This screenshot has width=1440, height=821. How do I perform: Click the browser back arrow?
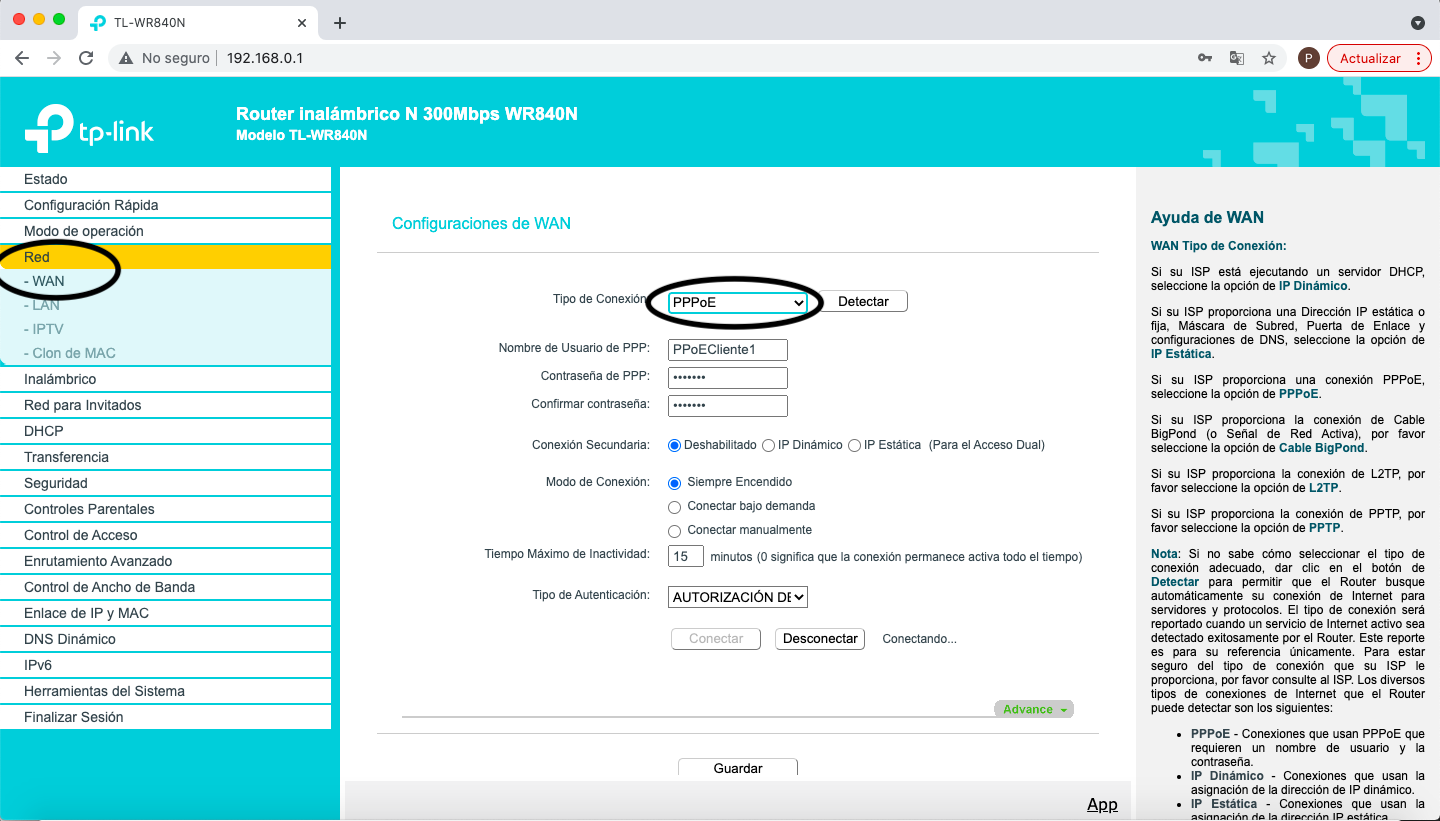(x=22, y=58)
